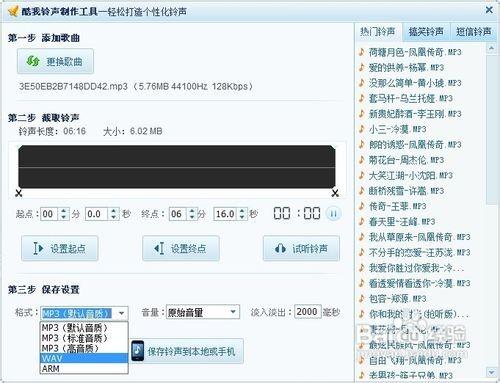Switch to 短信铃声 tab

[x=473, y=32]
